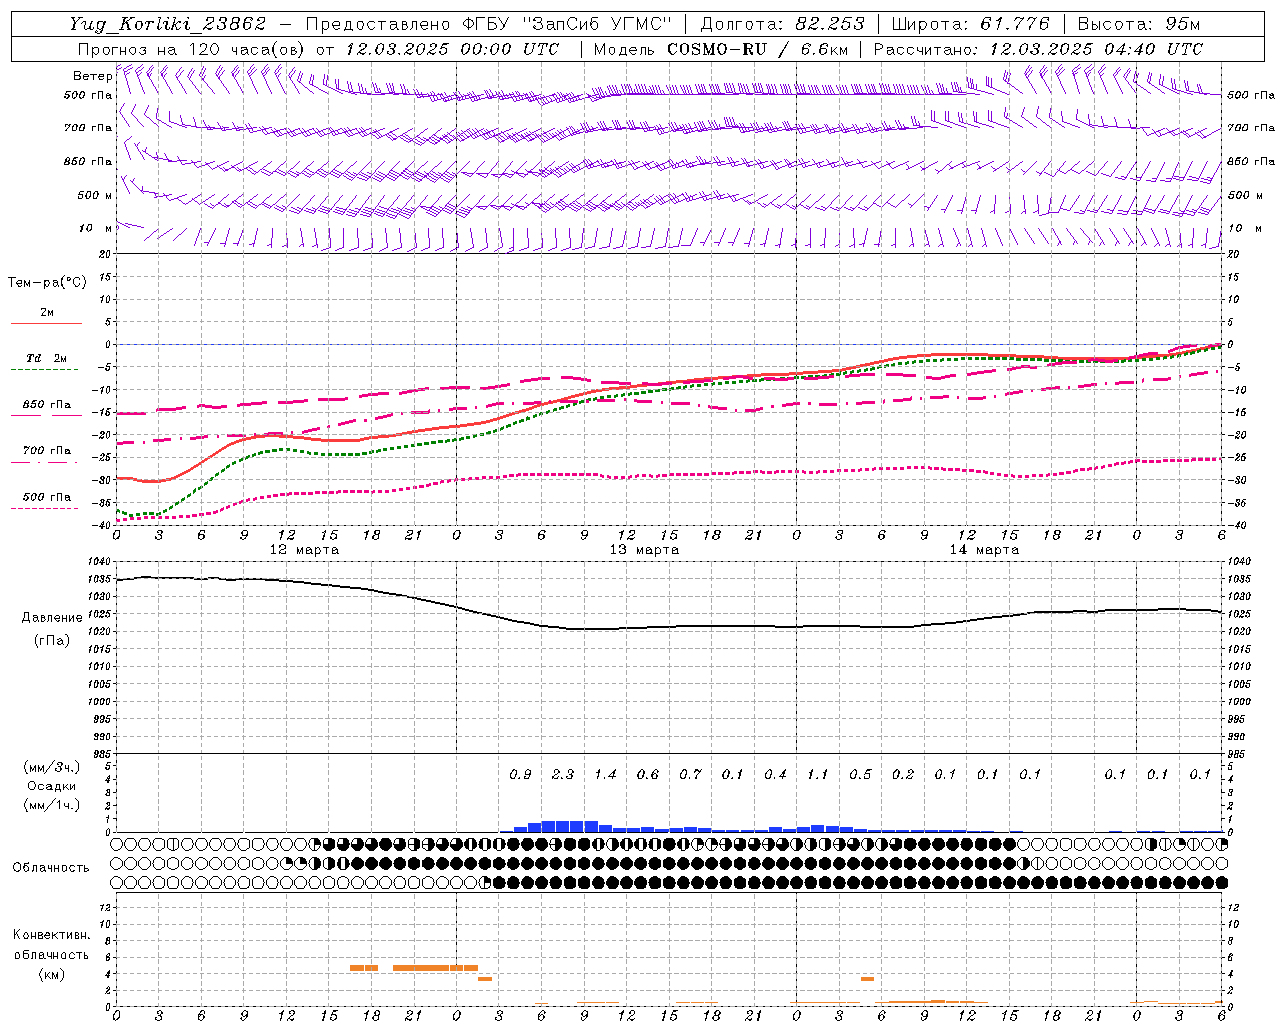Click the 13 марта date label
The image size is (1280, 1024).
[x=644, y=550]
